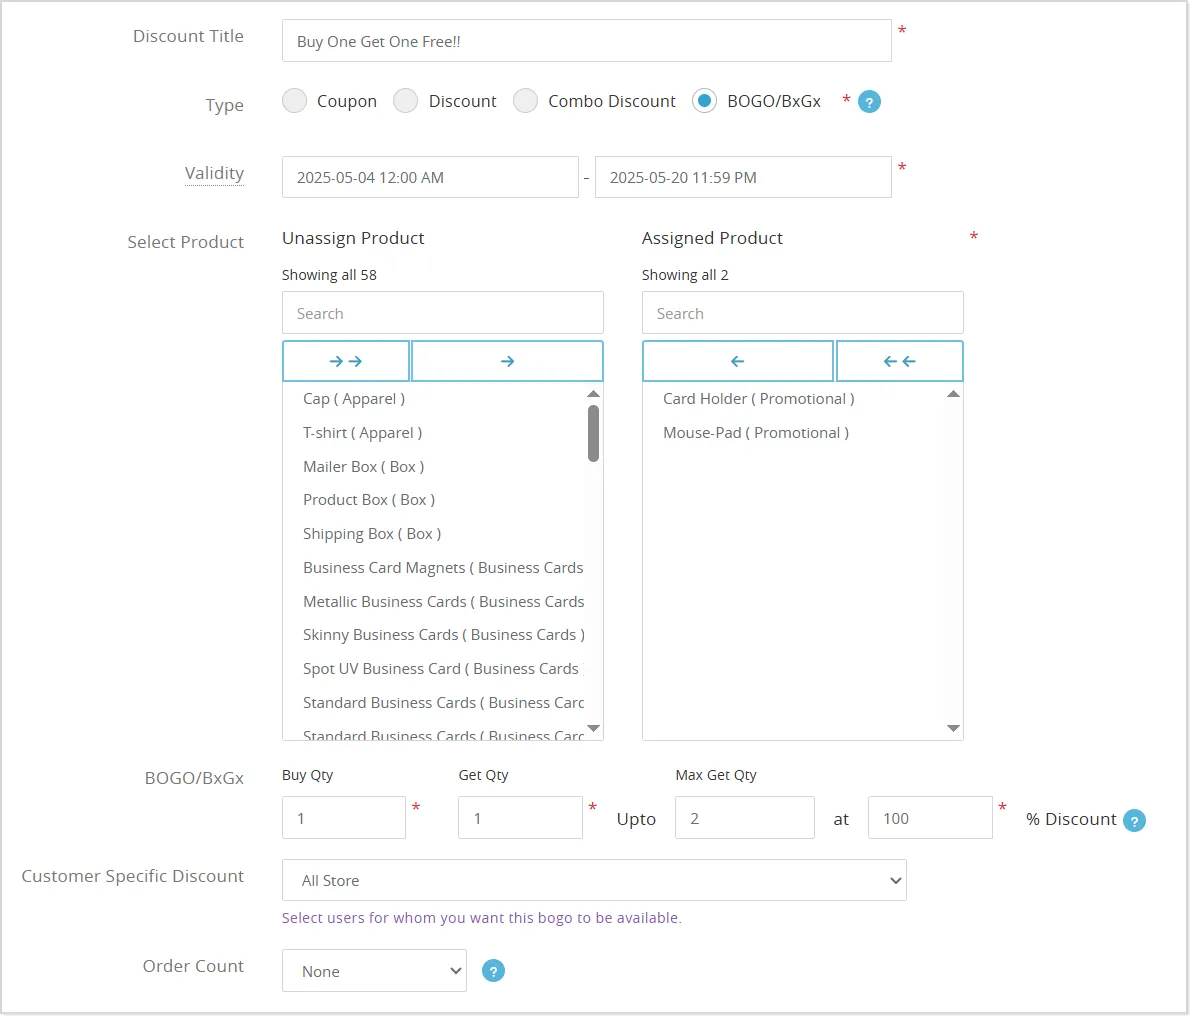Select the Discount type radio button
The width and height of the screenshot is (1193, 1019).
point(406,101)
